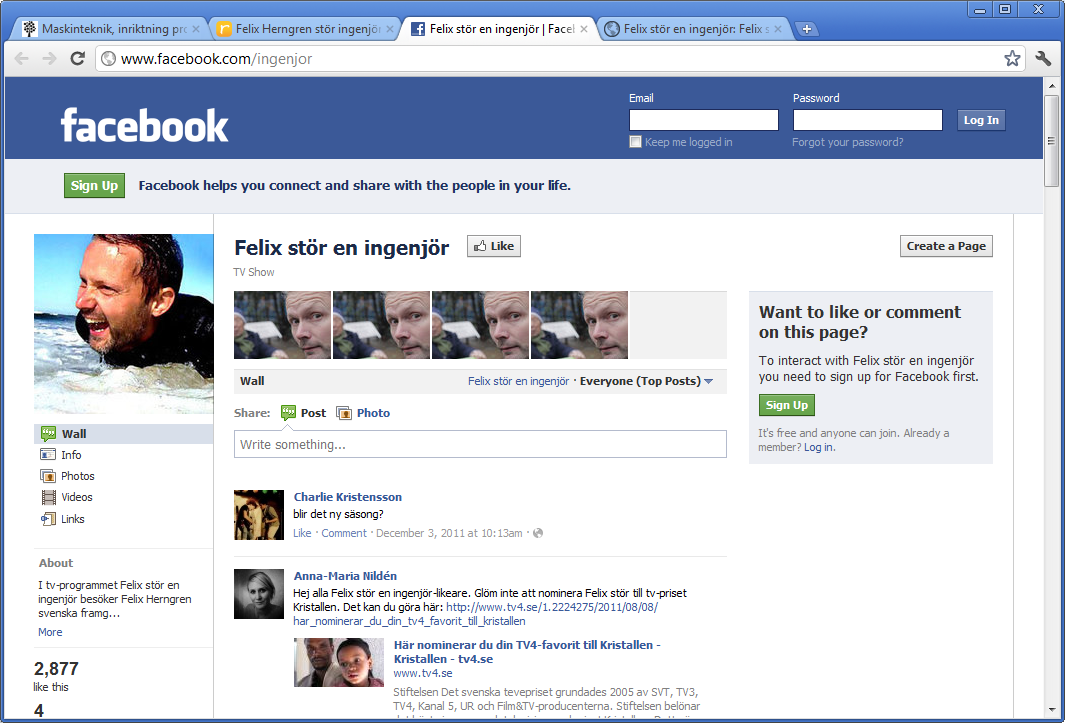The image size is (1065, 723).
Task: Click the Videos film icon in sidebar
Action: (48, 497)
